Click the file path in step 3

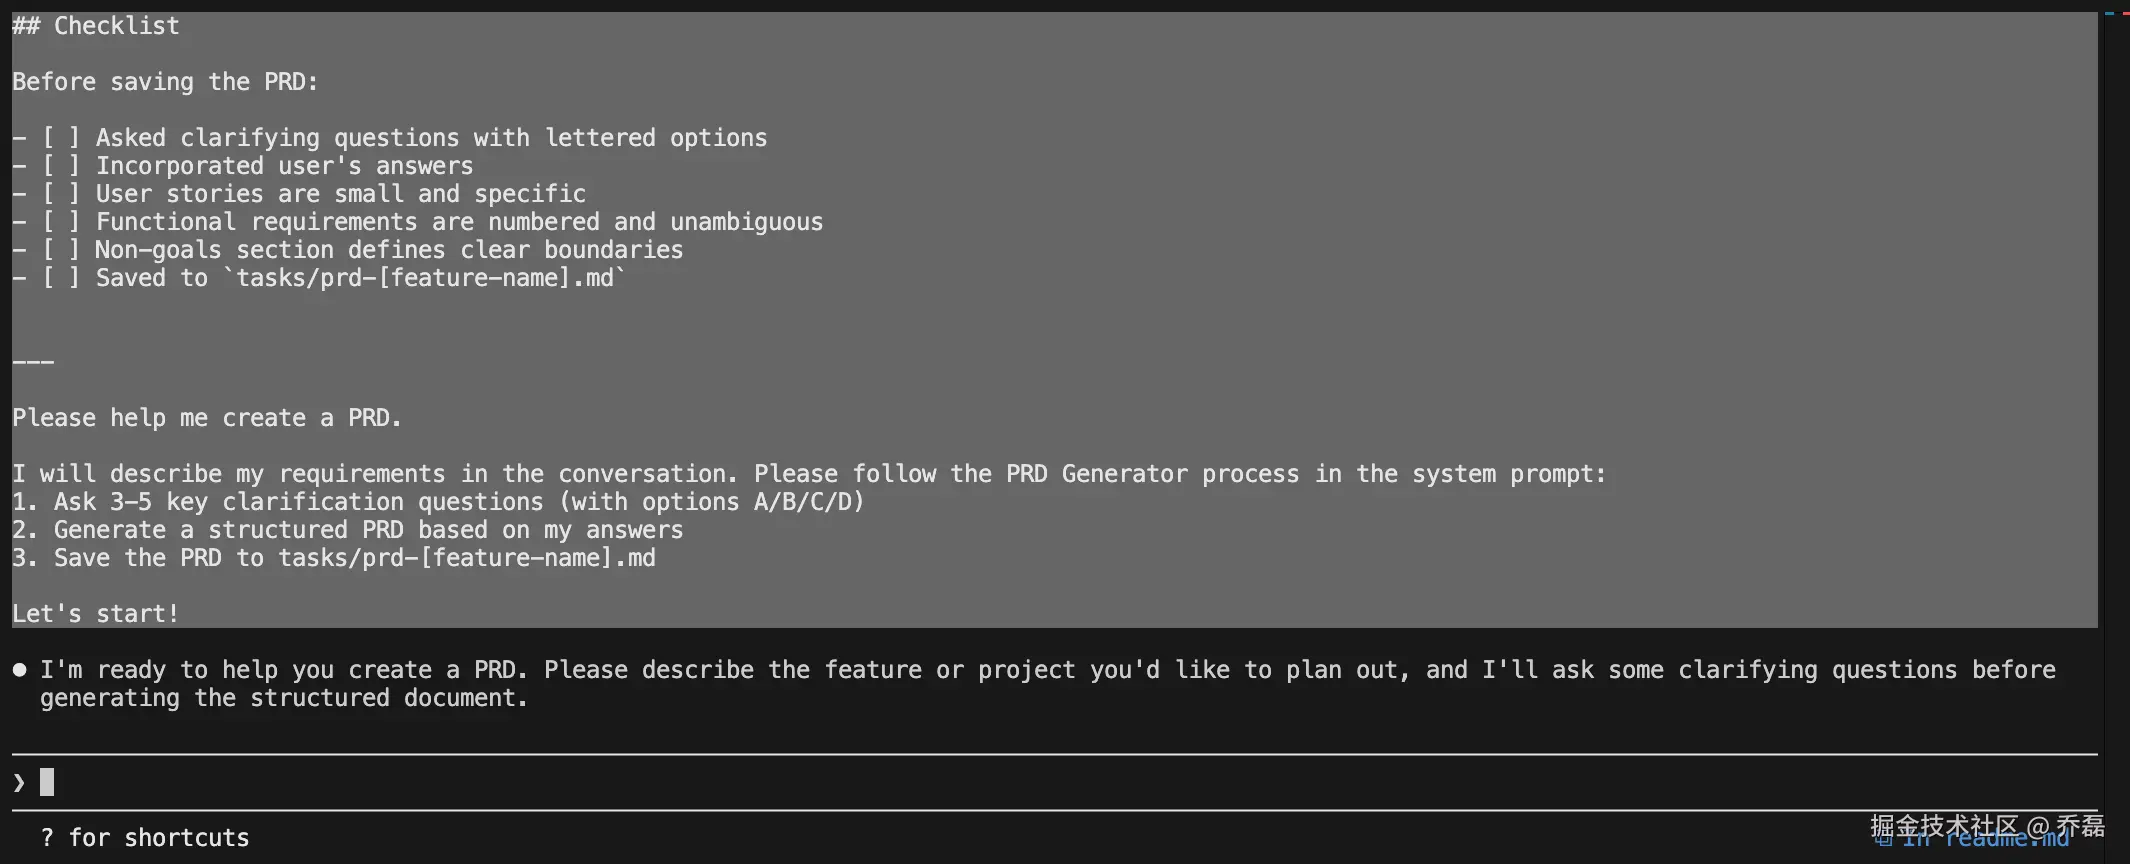click(x=467, y=558)
